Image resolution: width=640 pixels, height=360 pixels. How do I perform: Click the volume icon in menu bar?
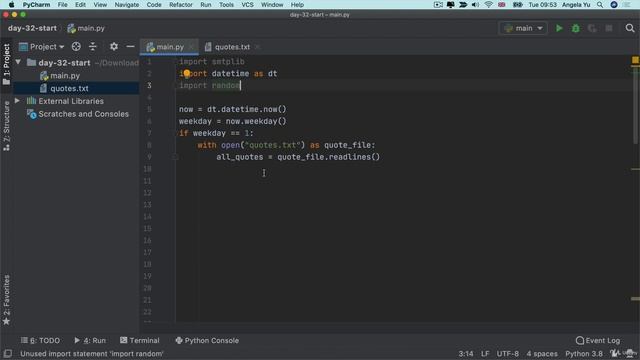tap(476, 4)
